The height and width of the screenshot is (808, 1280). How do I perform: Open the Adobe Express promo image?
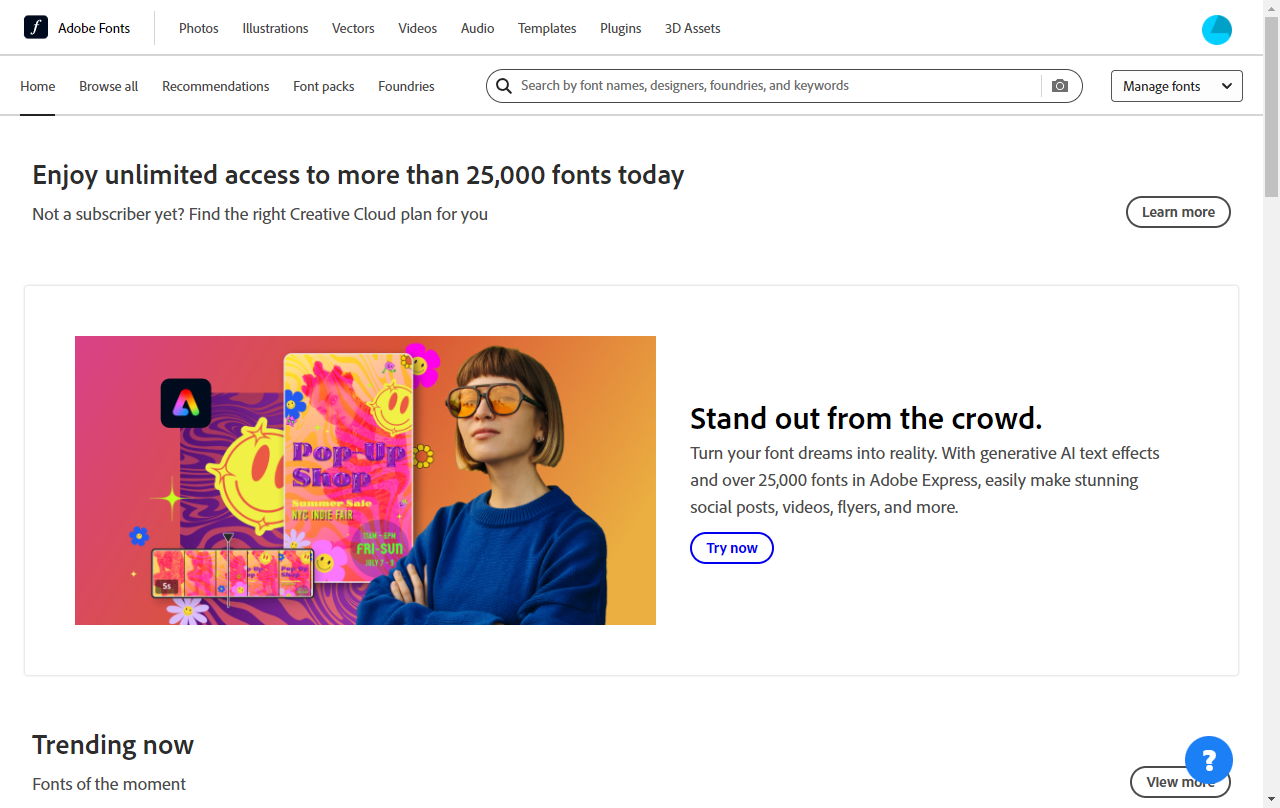(365, 480)
